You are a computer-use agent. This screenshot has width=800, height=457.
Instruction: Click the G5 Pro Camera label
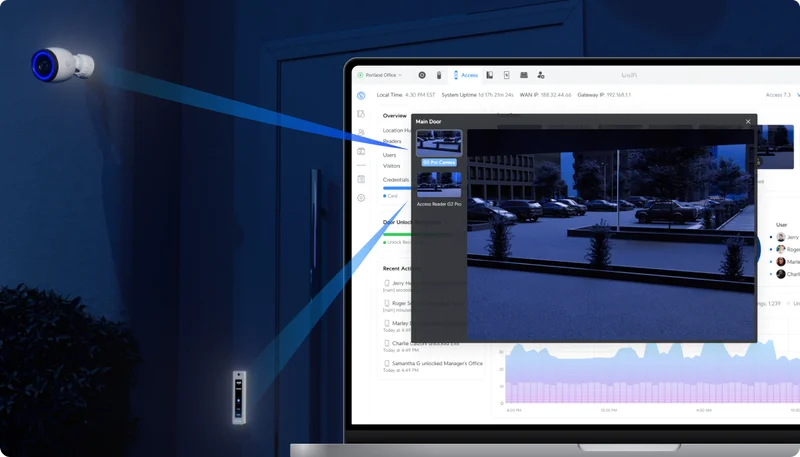click(439, 162)
